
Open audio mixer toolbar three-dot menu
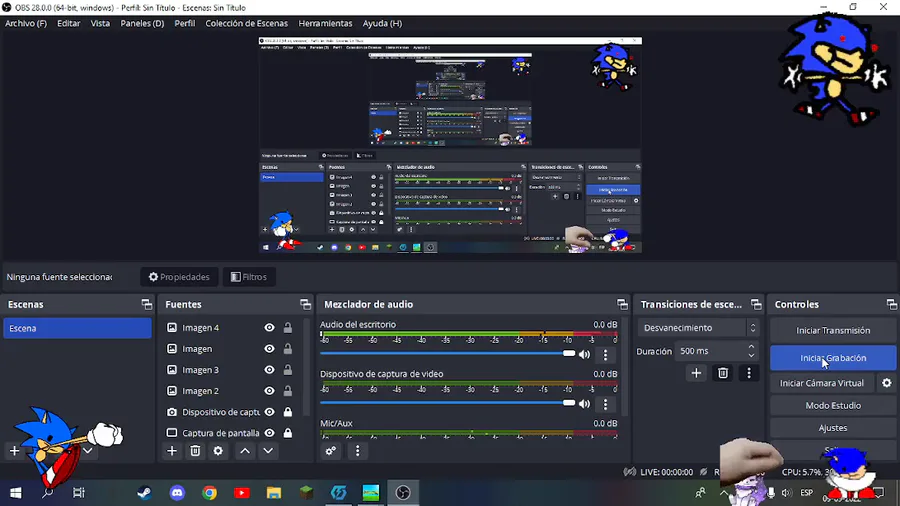point(358,451)
